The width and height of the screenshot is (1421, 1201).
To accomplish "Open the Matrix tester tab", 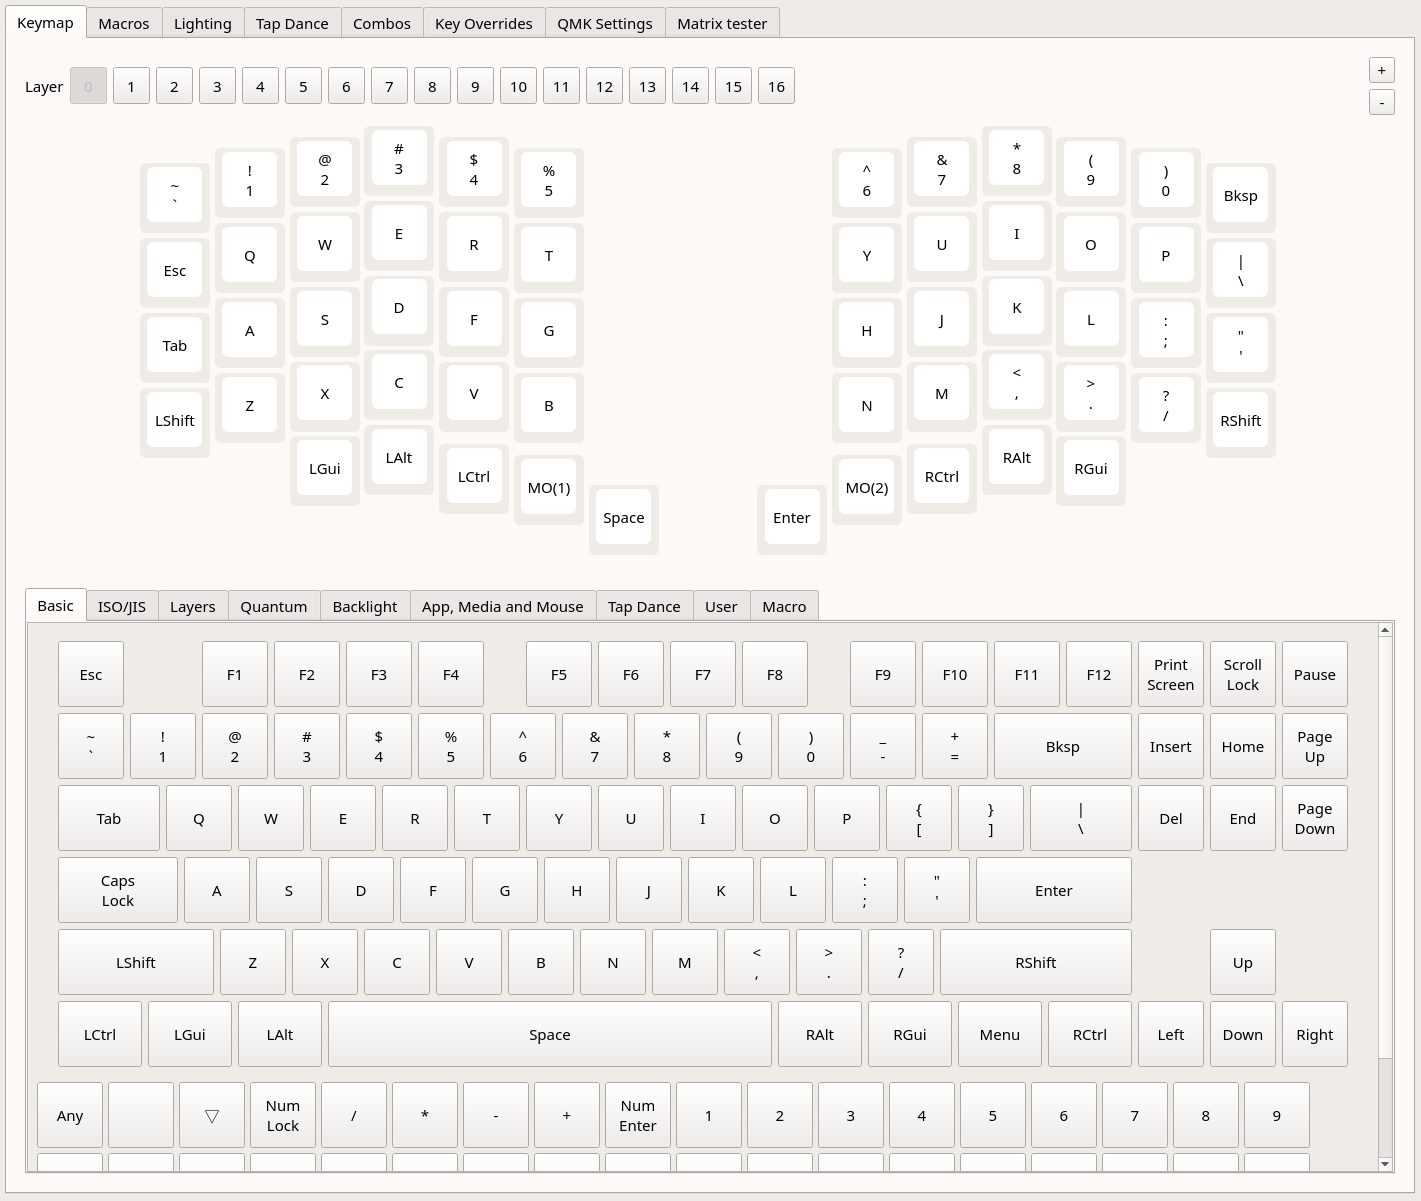I will coord(721,23).
